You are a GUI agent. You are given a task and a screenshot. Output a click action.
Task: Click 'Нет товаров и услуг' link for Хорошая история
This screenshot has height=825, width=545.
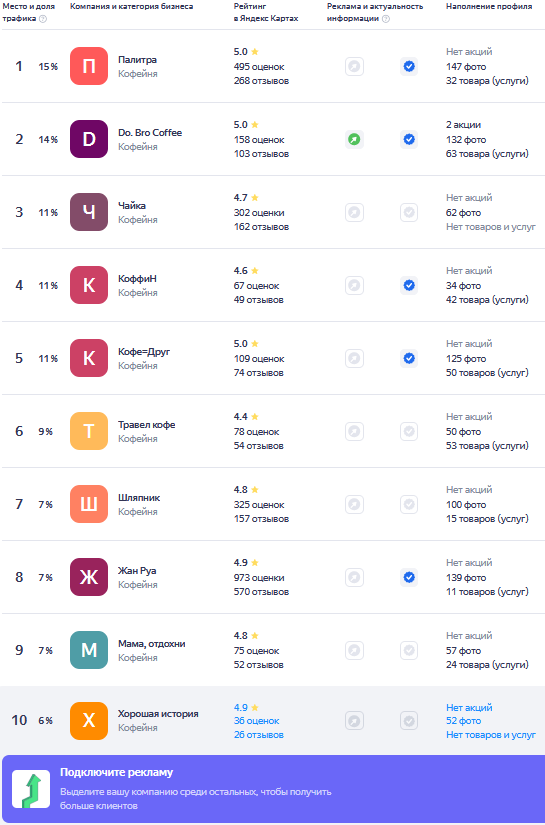(x=491, y=735)
